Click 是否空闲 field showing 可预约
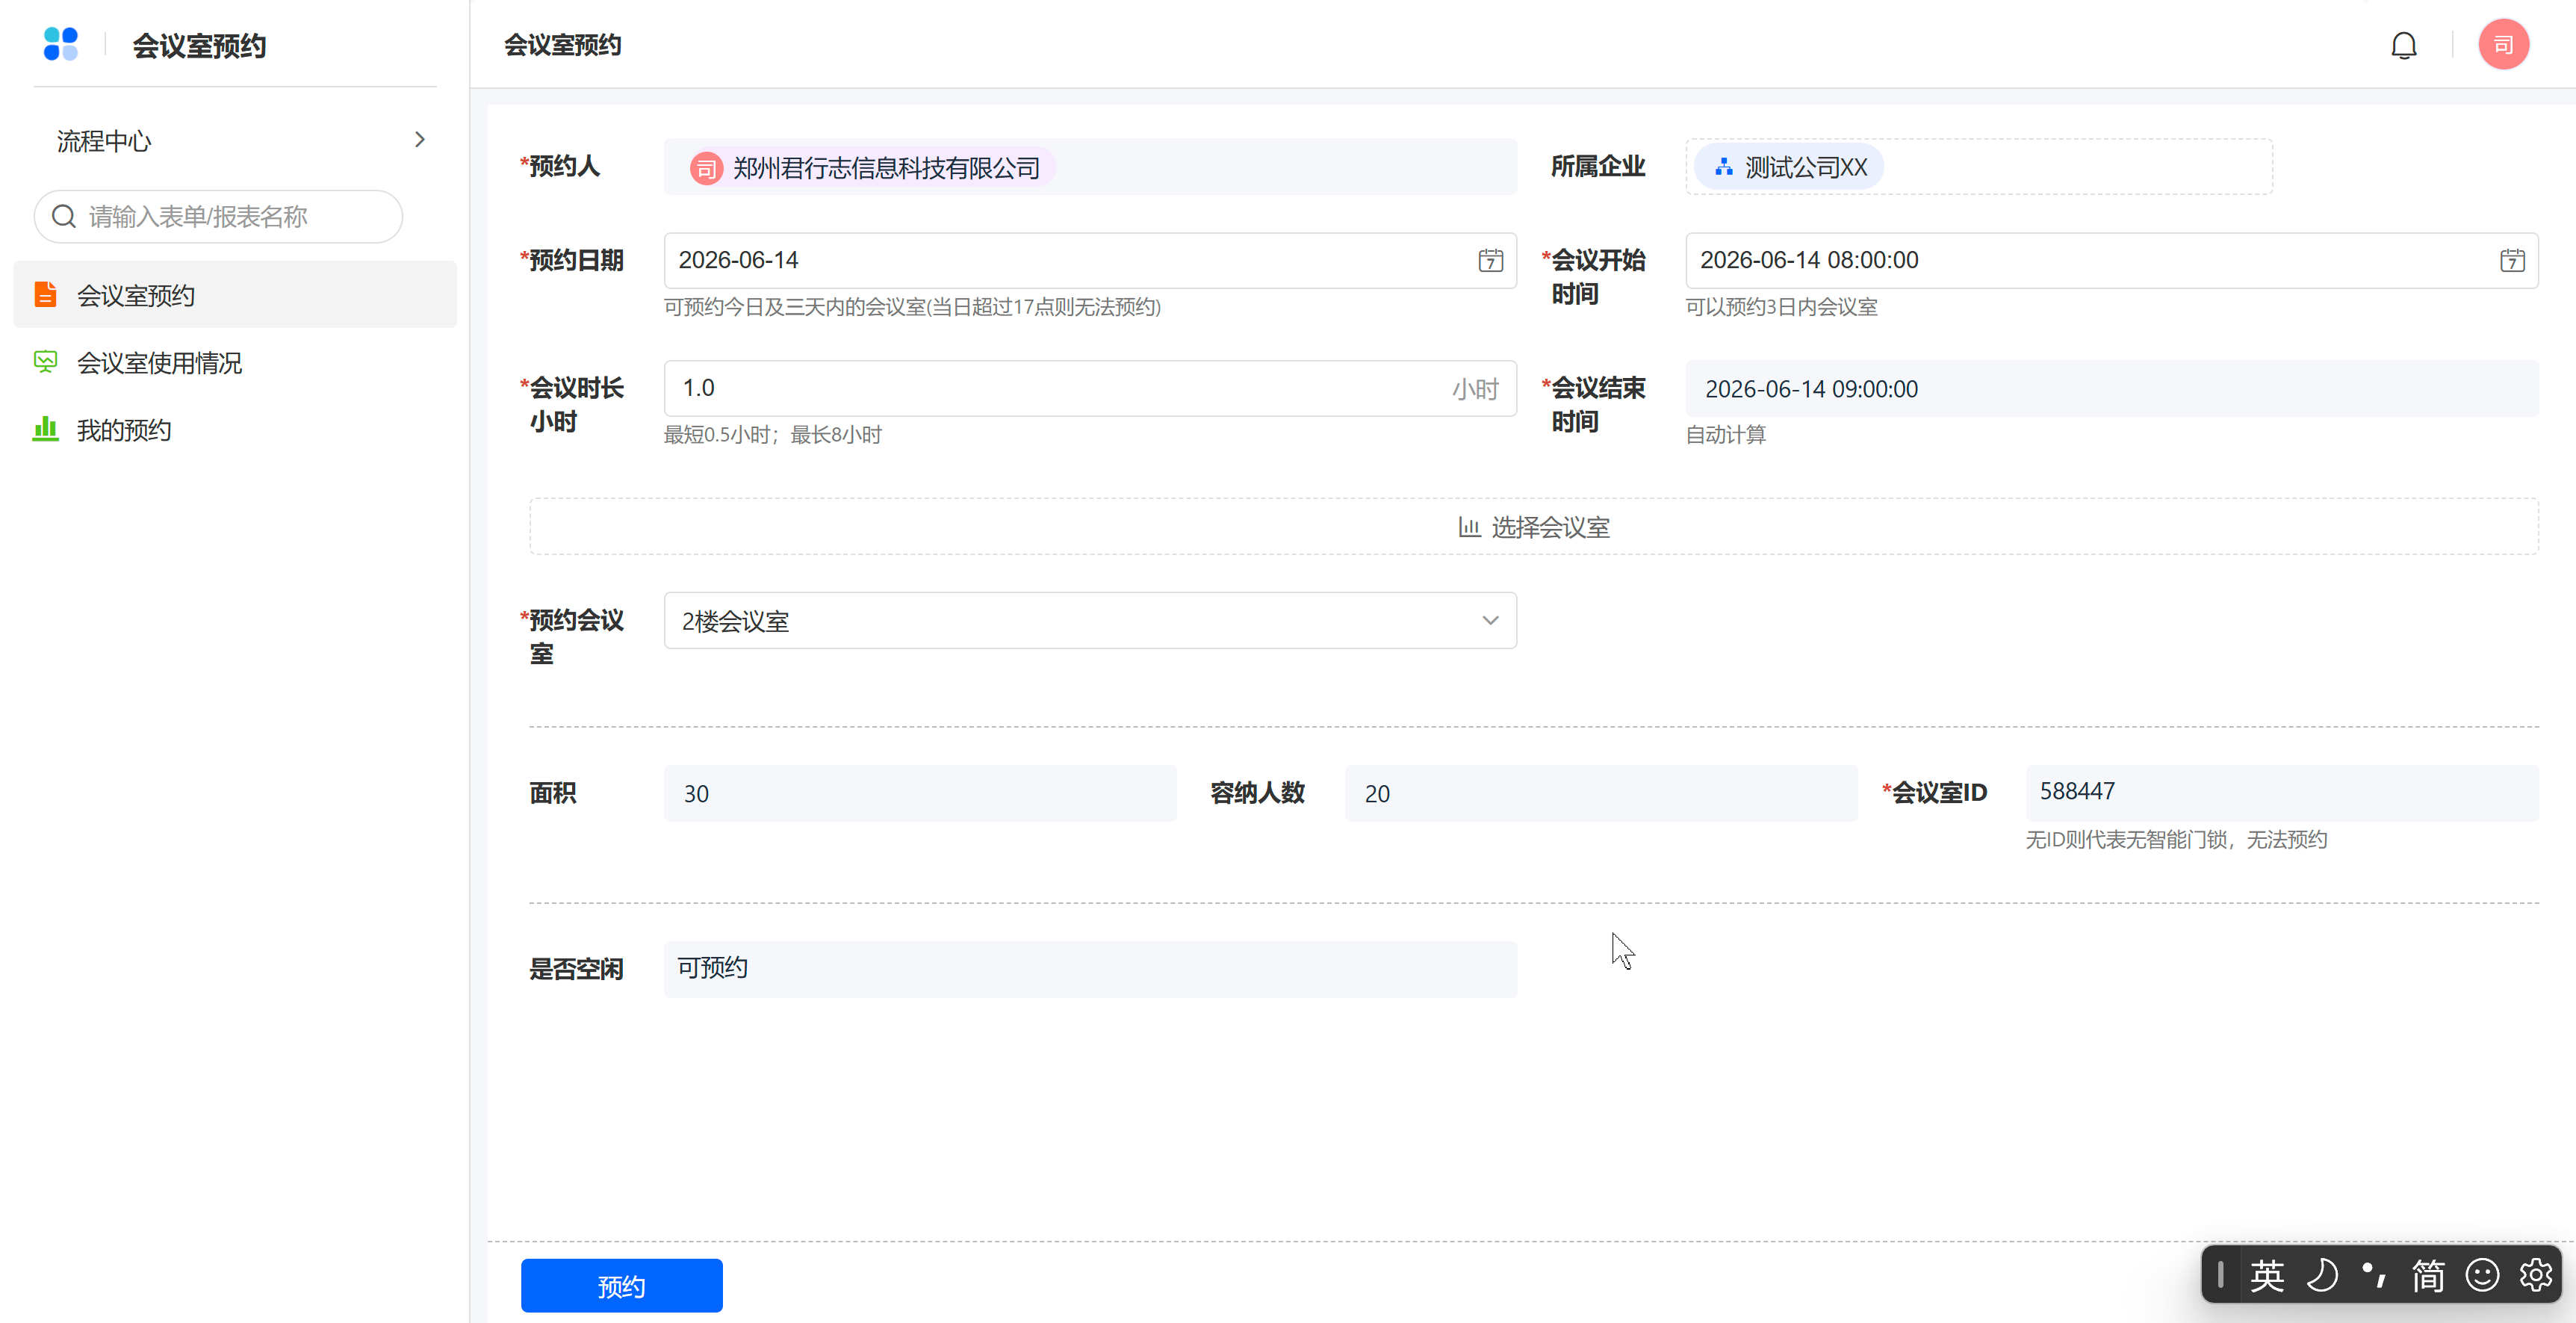The image size is (2576, 1323). point(1090,968)
